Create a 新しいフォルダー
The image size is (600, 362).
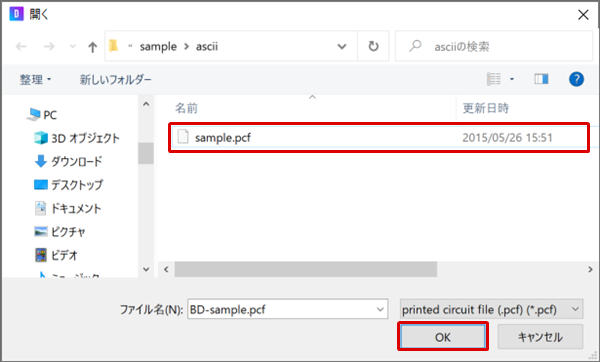coord(116,79)
